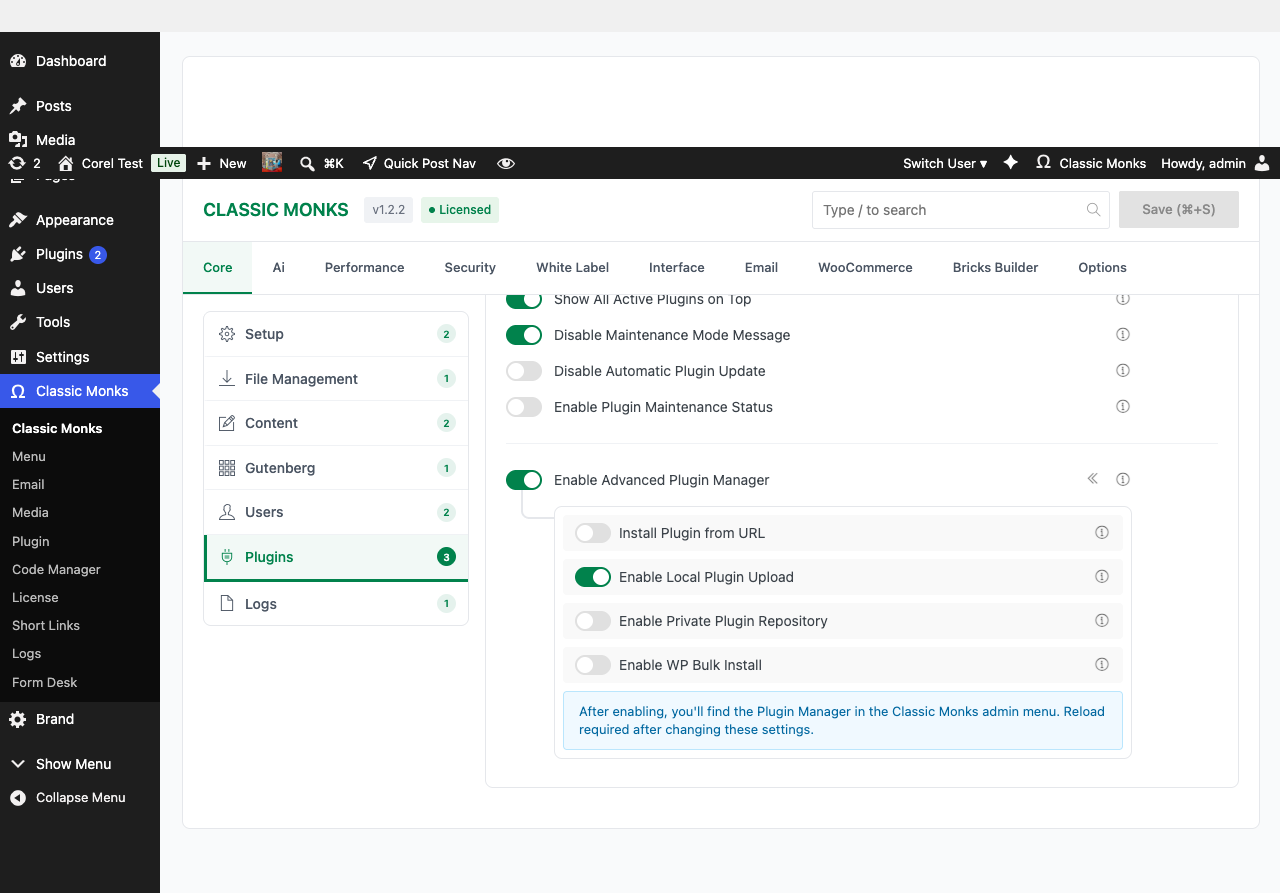The height and width of the screenshot is (893, 1280).
Task: Enable Disable Automatic Plugin Update switch
Action: [524, 371]
